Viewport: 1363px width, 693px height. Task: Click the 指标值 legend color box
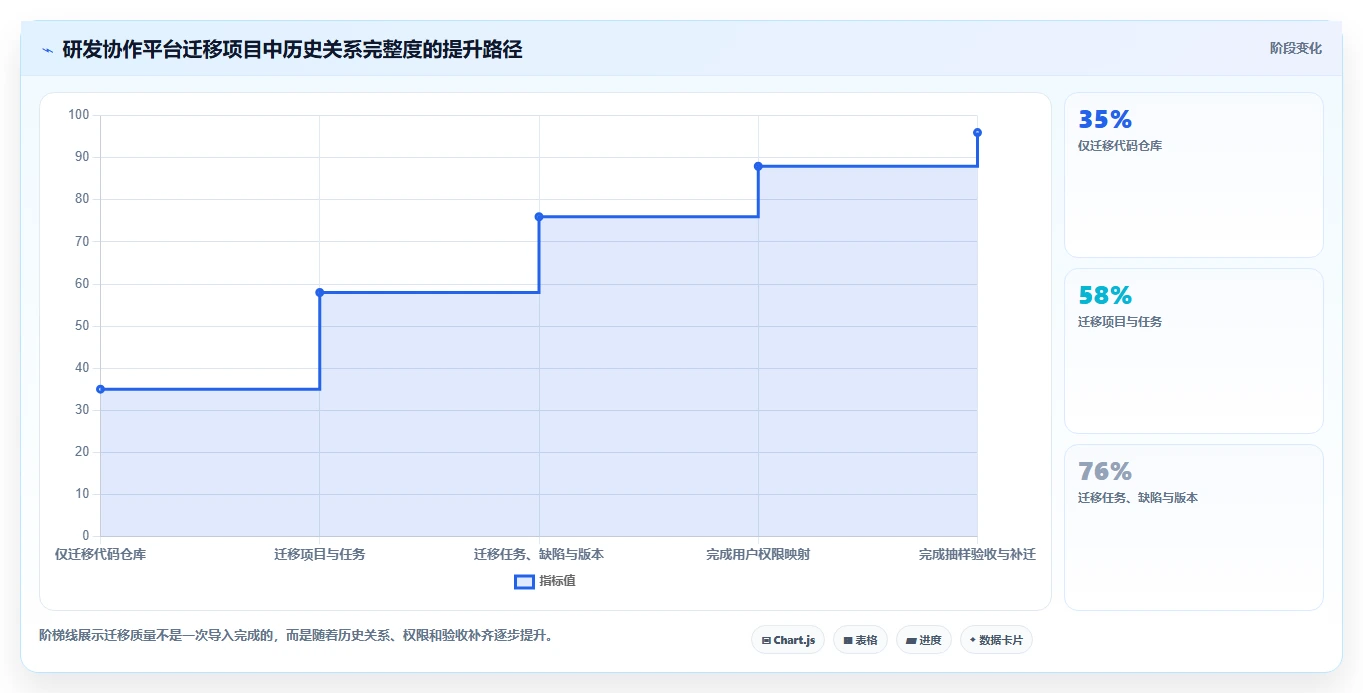click(524, 581)
